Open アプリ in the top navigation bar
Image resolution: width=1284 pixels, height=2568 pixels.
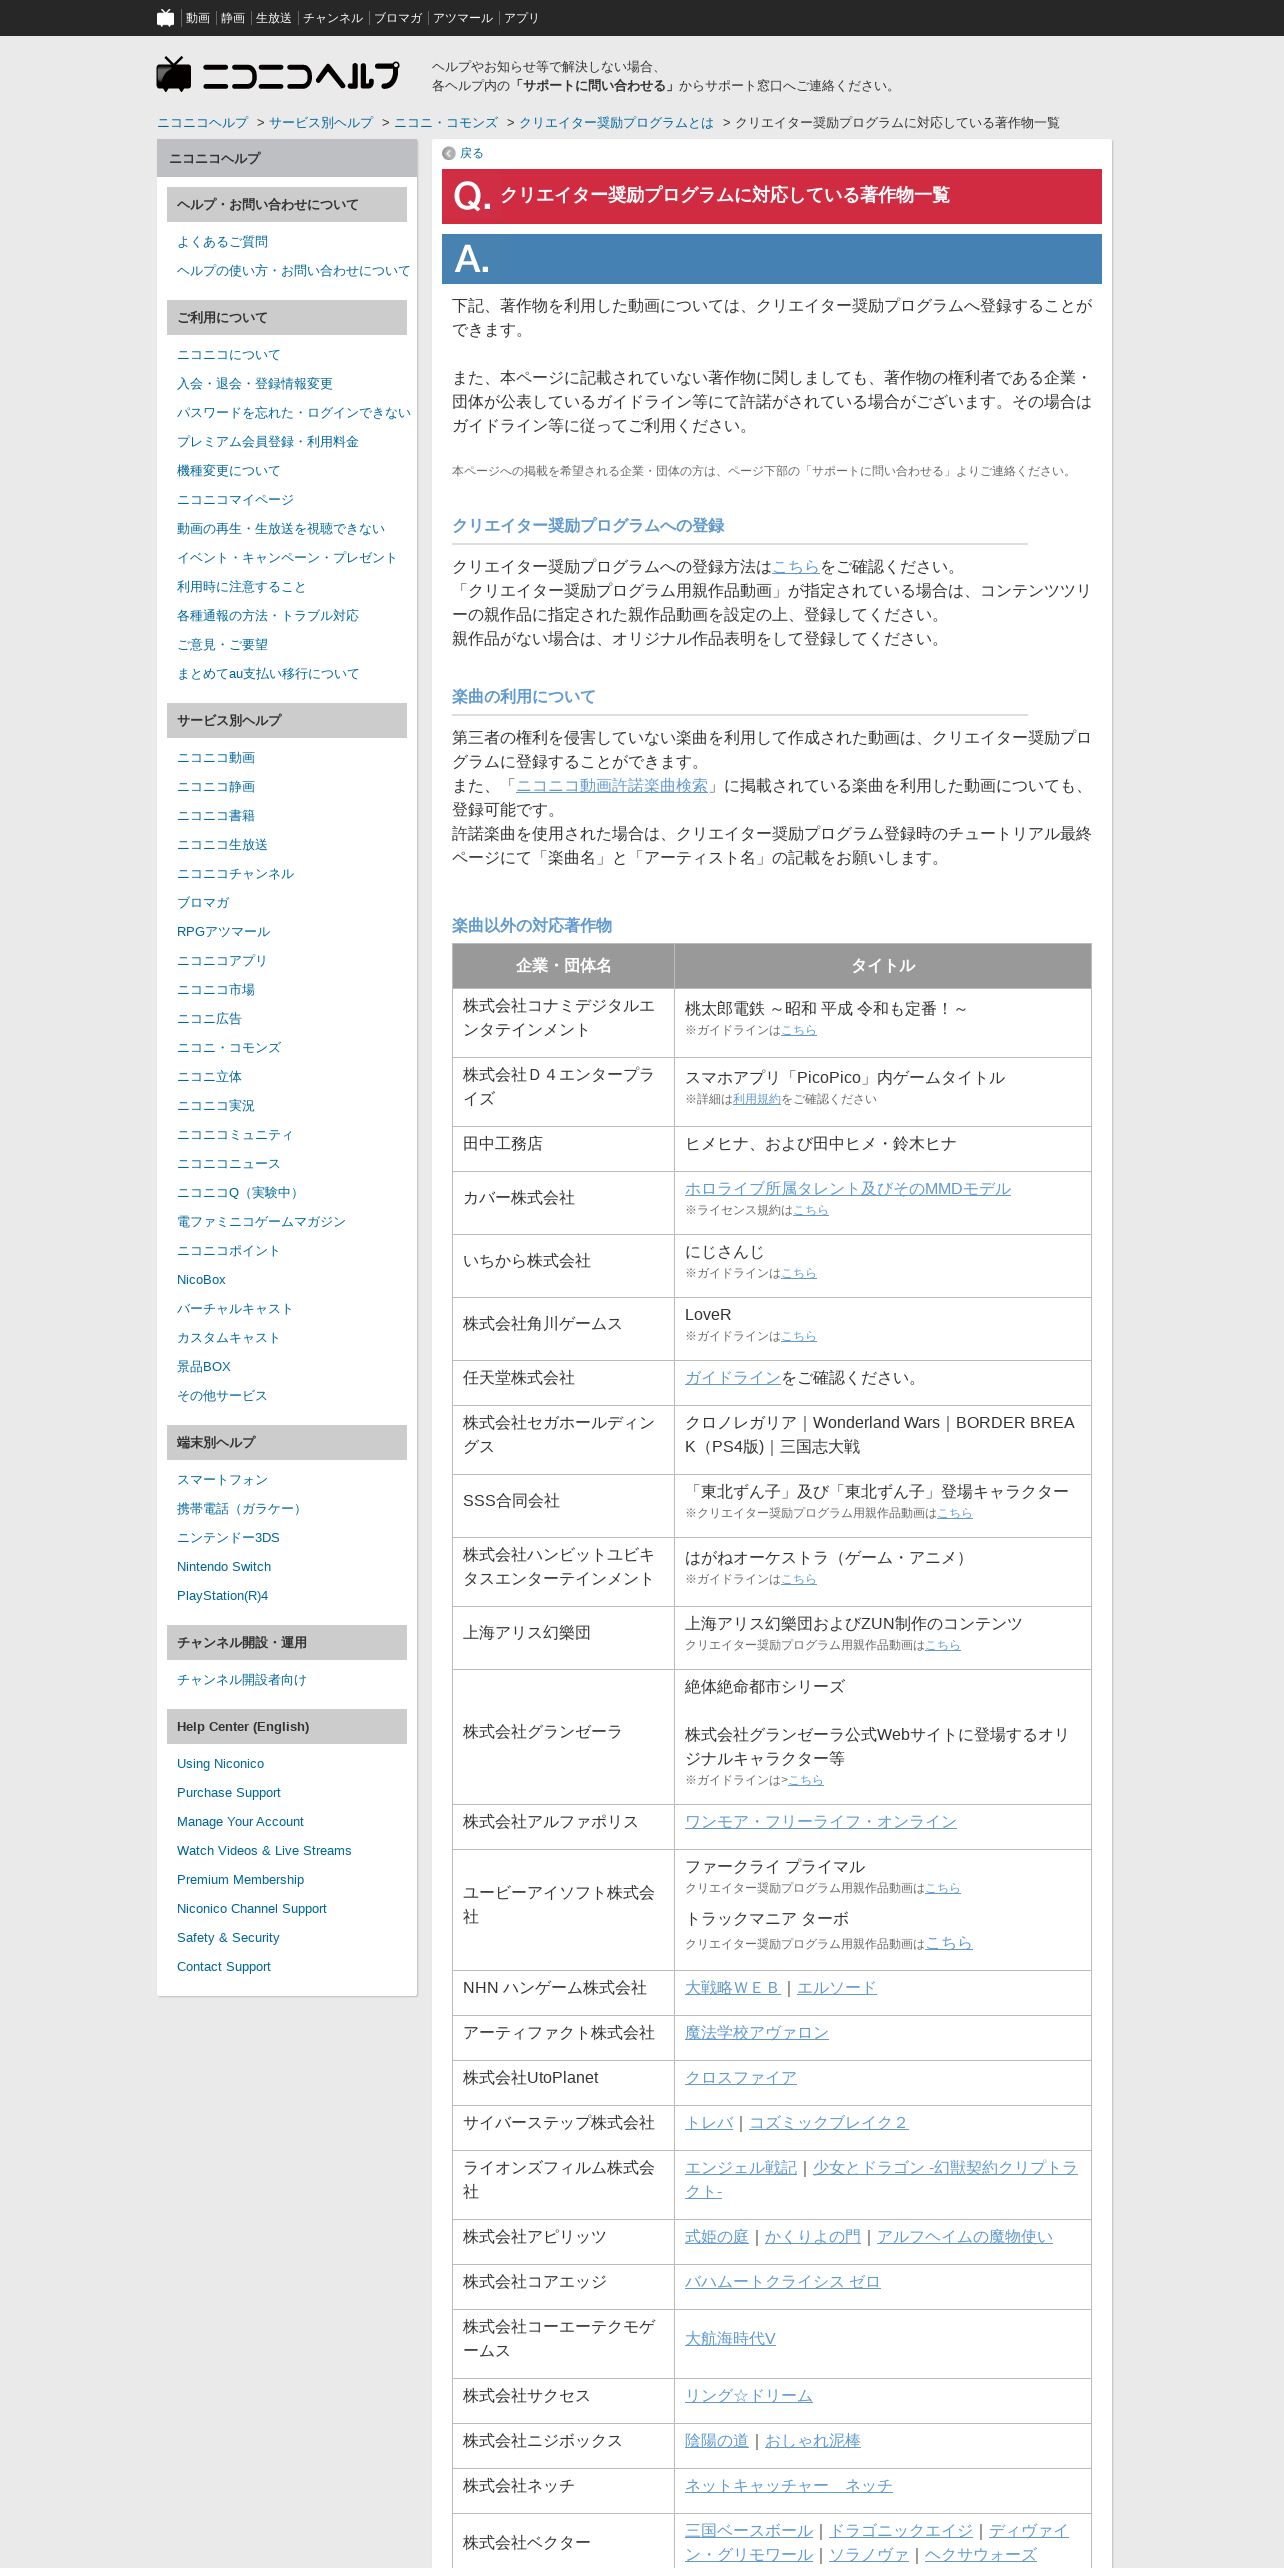[x=521, y=18]
